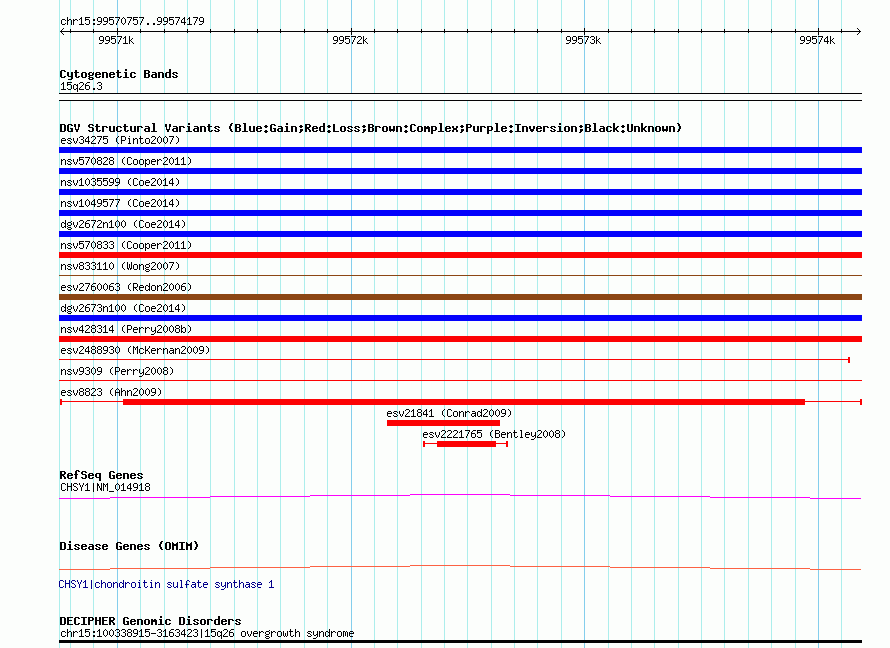The width and height of the screenshot is (890, 648).
Task: Open the nsv9309 (Perry2008) variant label
Action: [117, 371]
